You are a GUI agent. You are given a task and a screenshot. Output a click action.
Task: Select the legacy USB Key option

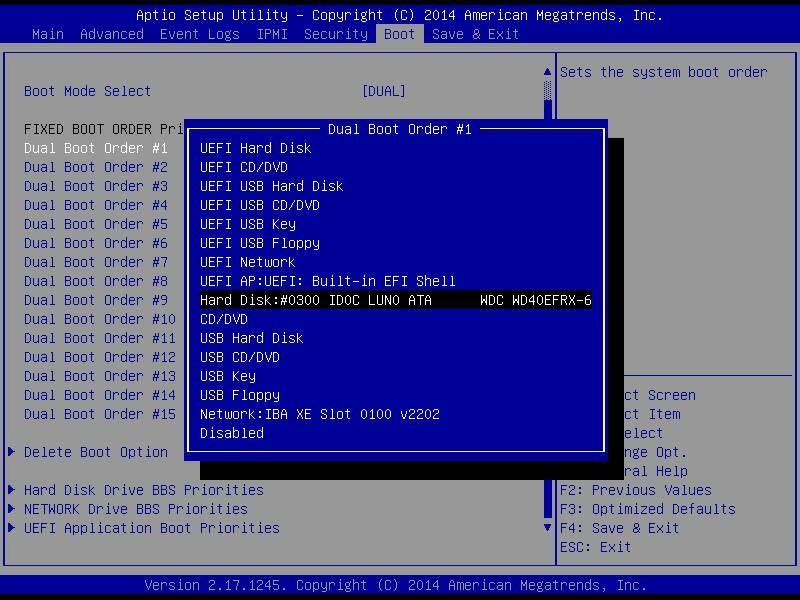(228, 376)
